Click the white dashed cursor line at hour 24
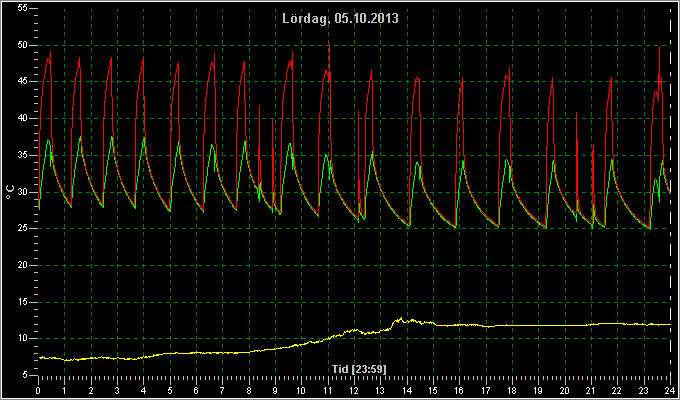Viewport: 680px width, 400px height. click(x=670, y=193)
